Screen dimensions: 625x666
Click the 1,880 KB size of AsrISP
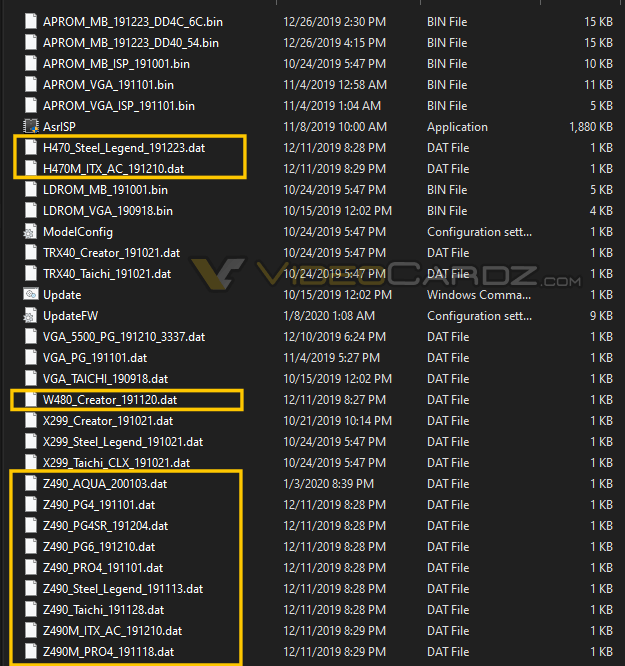pyautogui.click(x=591, y=127)
